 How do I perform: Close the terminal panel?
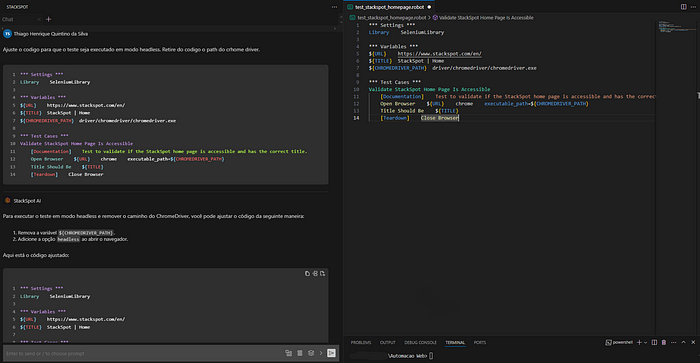coord(693,342)
